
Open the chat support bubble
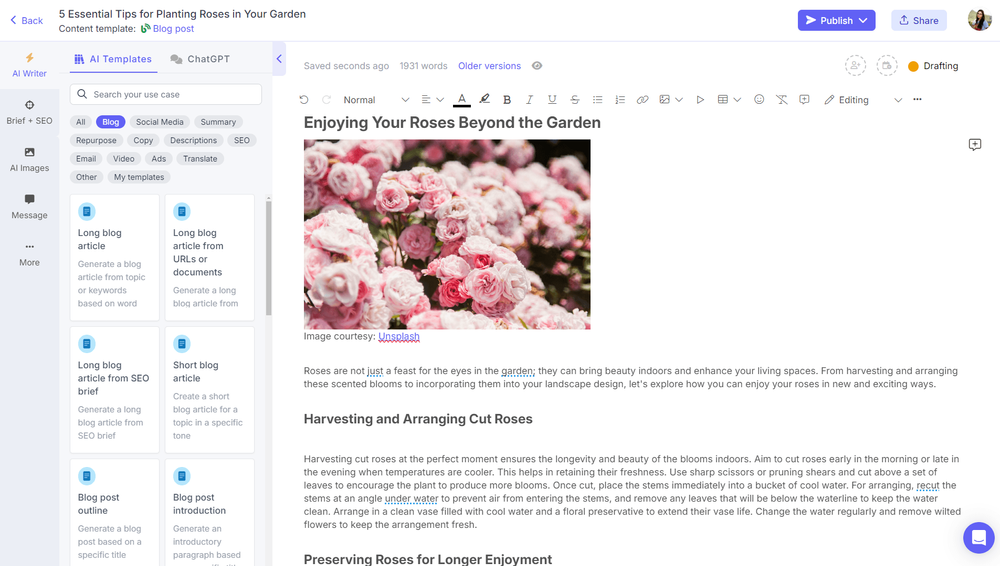978,538
